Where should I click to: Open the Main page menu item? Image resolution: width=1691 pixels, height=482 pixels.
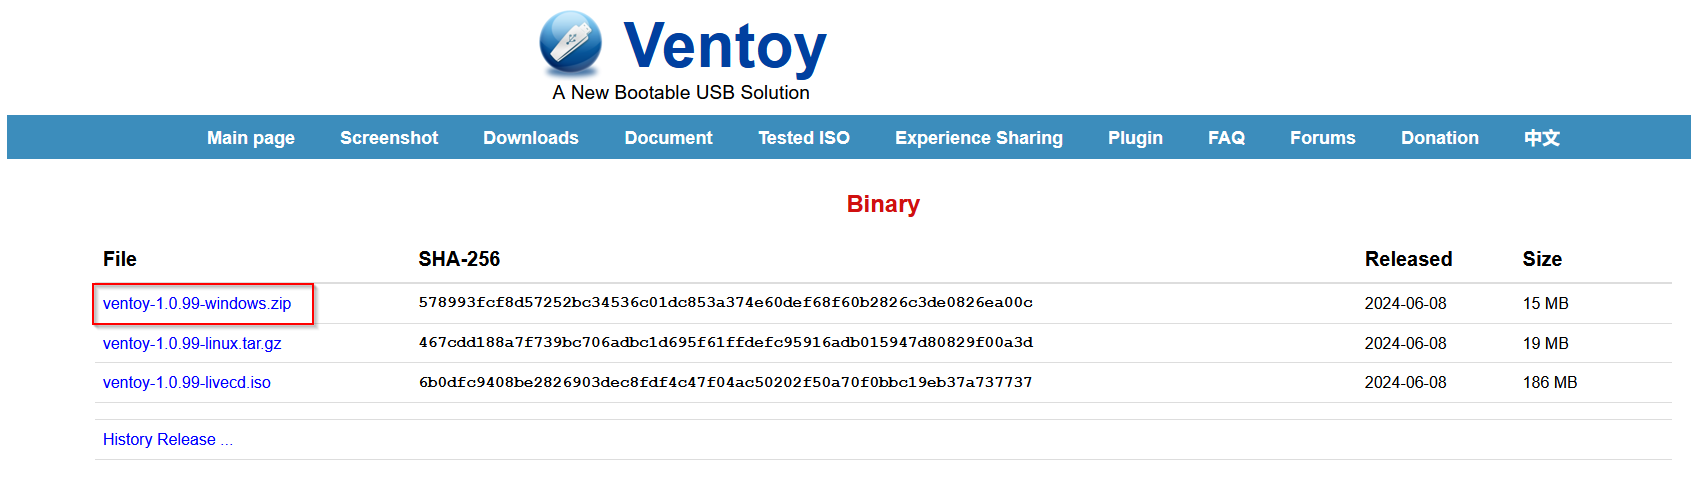coord(250,138)
